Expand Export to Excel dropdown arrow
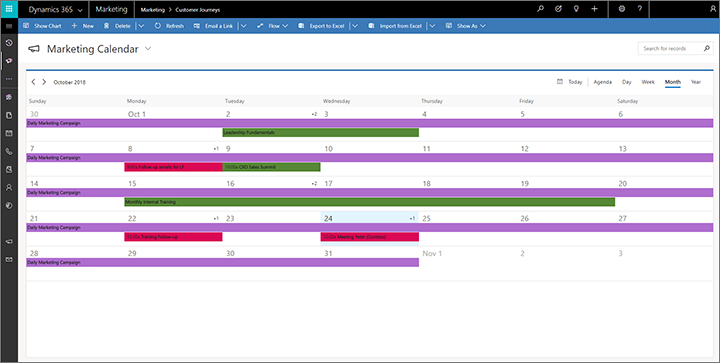 (355, 26)
